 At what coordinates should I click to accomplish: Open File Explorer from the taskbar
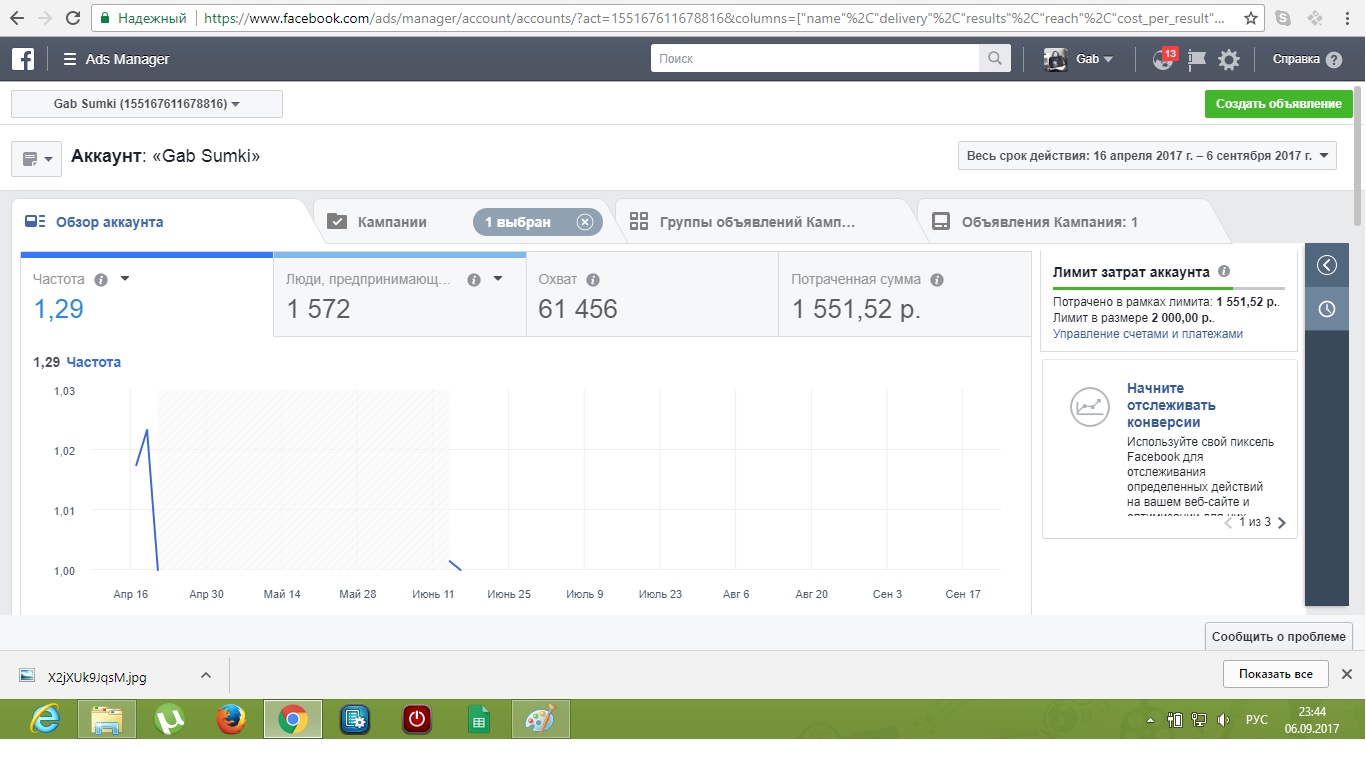[x=107, y=719]
